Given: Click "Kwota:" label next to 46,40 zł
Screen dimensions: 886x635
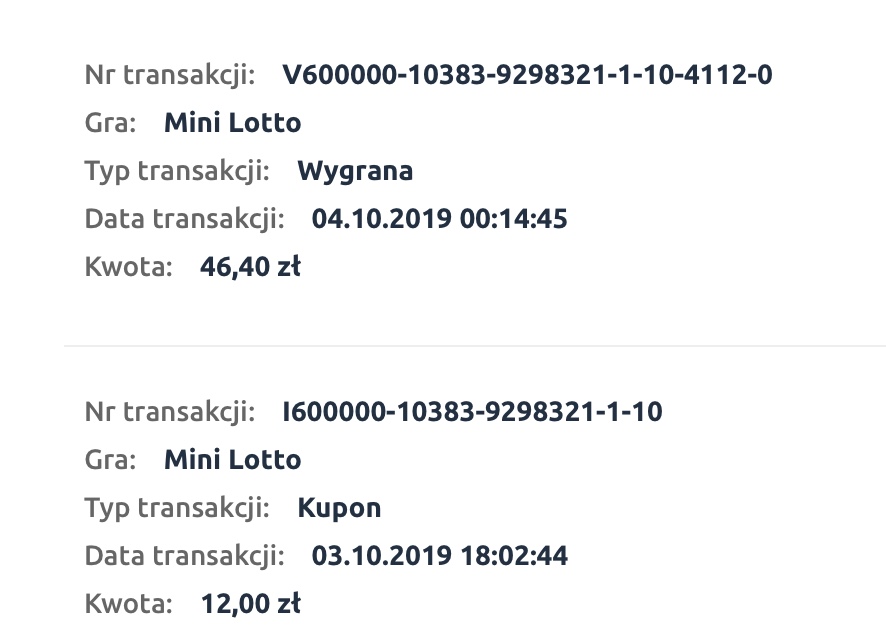Looking at the screenshot, I should (x=129, y=267).
